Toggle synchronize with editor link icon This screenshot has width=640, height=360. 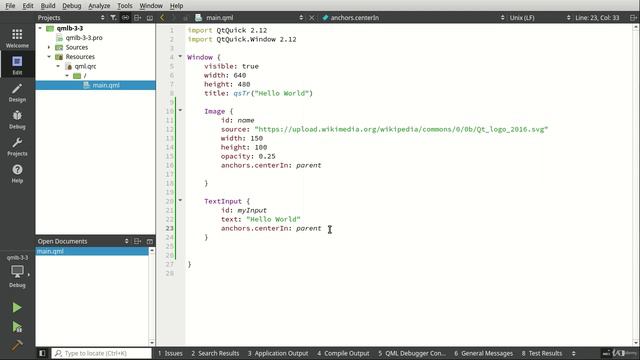pyautogui.click(x=125, y=18)
